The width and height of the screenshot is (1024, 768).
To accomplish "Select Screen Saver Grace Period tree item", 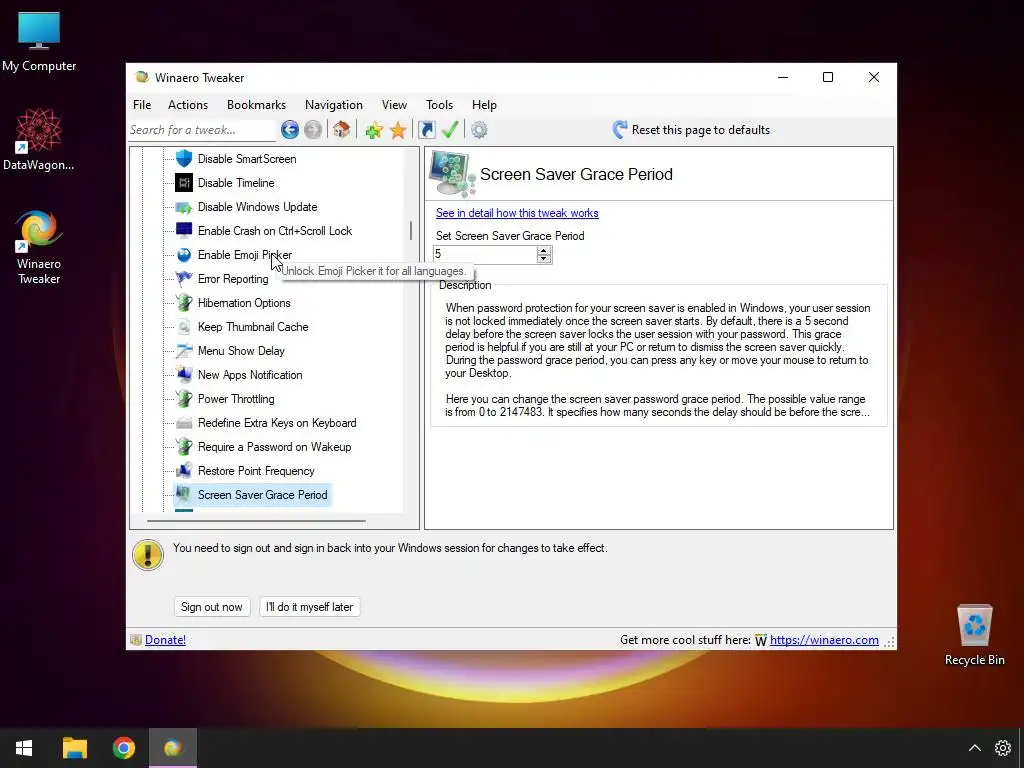I will point(251,494).
